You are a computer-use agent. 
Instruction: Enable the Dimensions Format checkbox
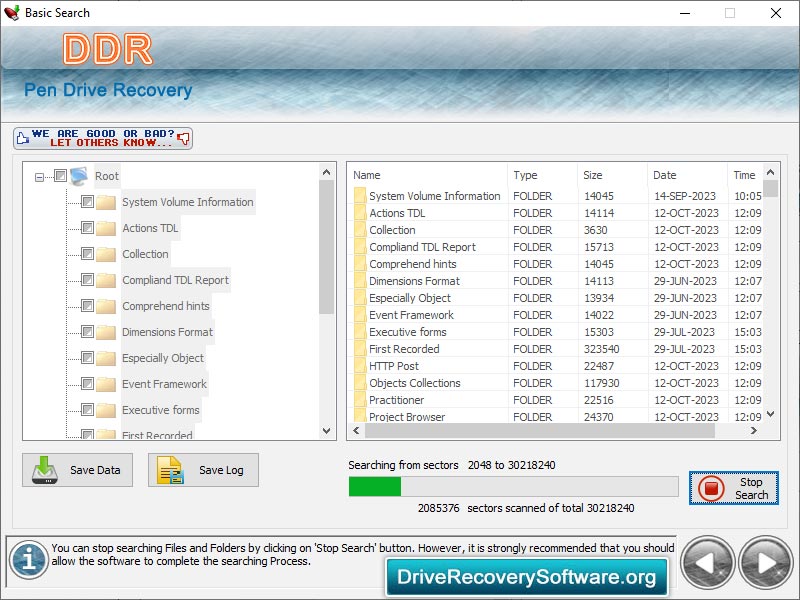(87, 332)
